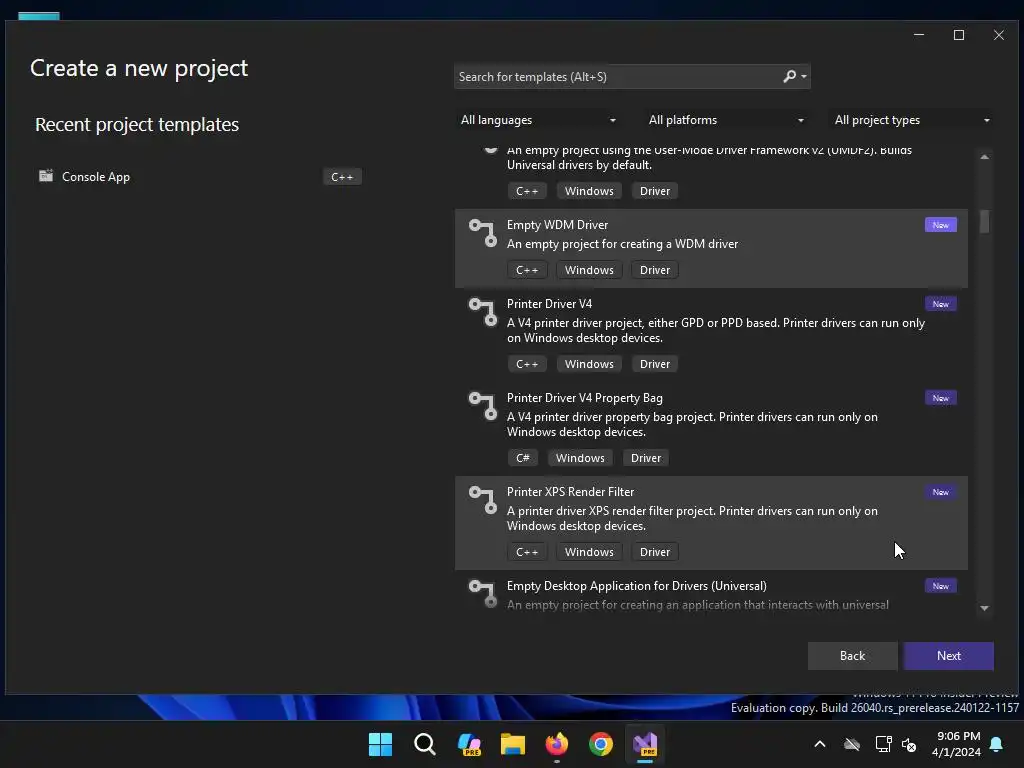
Task: Click the New badge on Empty WDM Driver
Action: coord(940,225)
